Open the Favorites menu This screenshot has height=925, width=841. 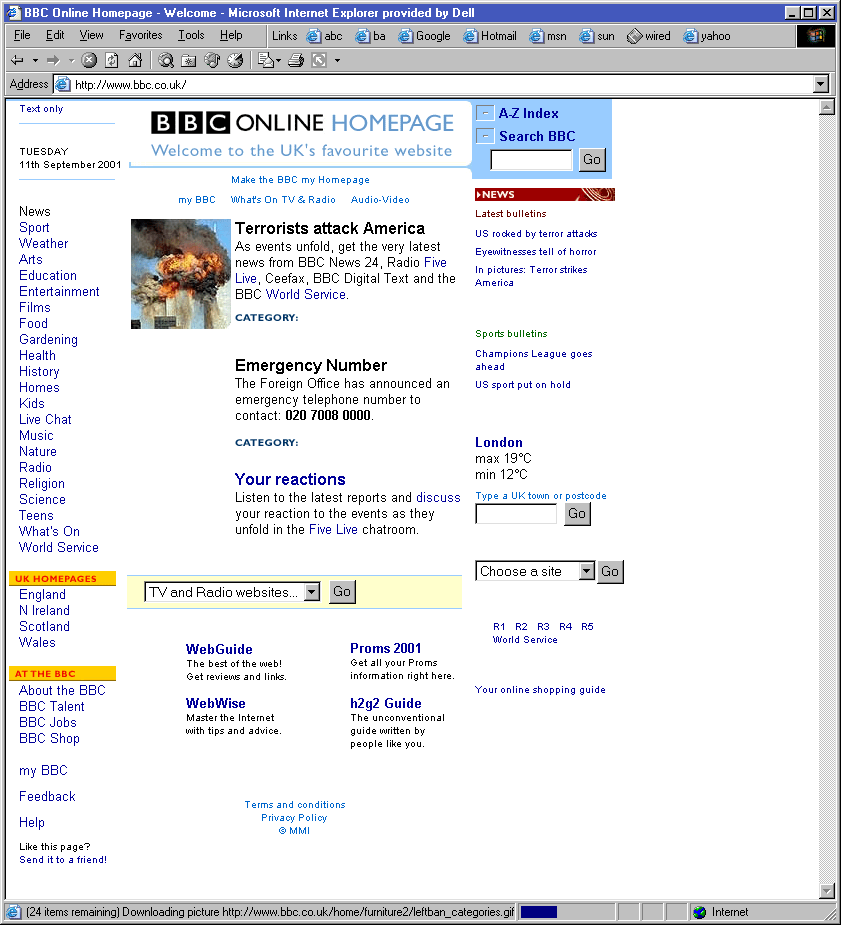coord(140,35)
